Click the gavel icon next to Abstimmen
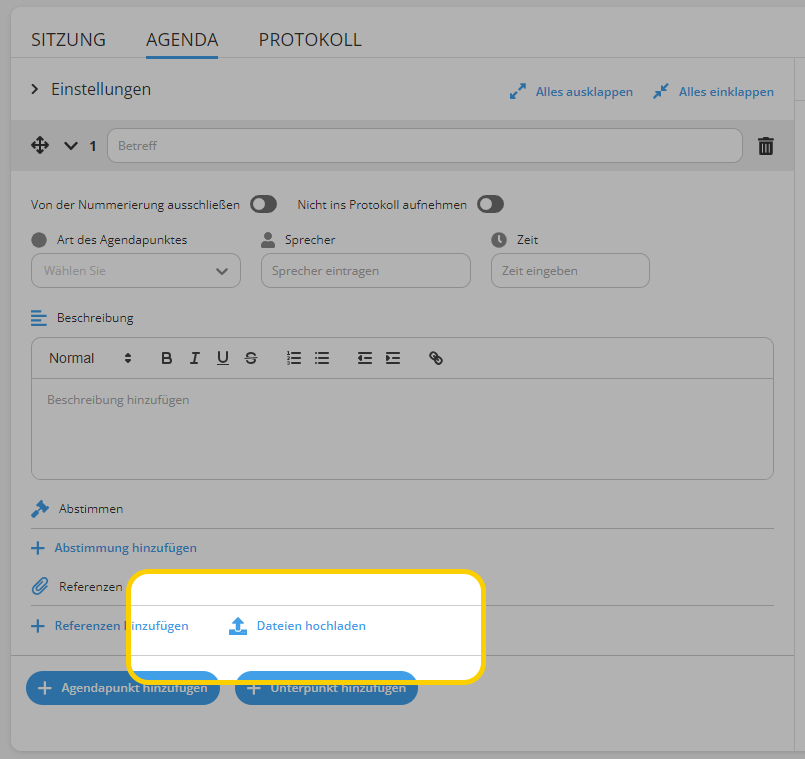Viewport: 805px width, 759px height. click(40, 509)
